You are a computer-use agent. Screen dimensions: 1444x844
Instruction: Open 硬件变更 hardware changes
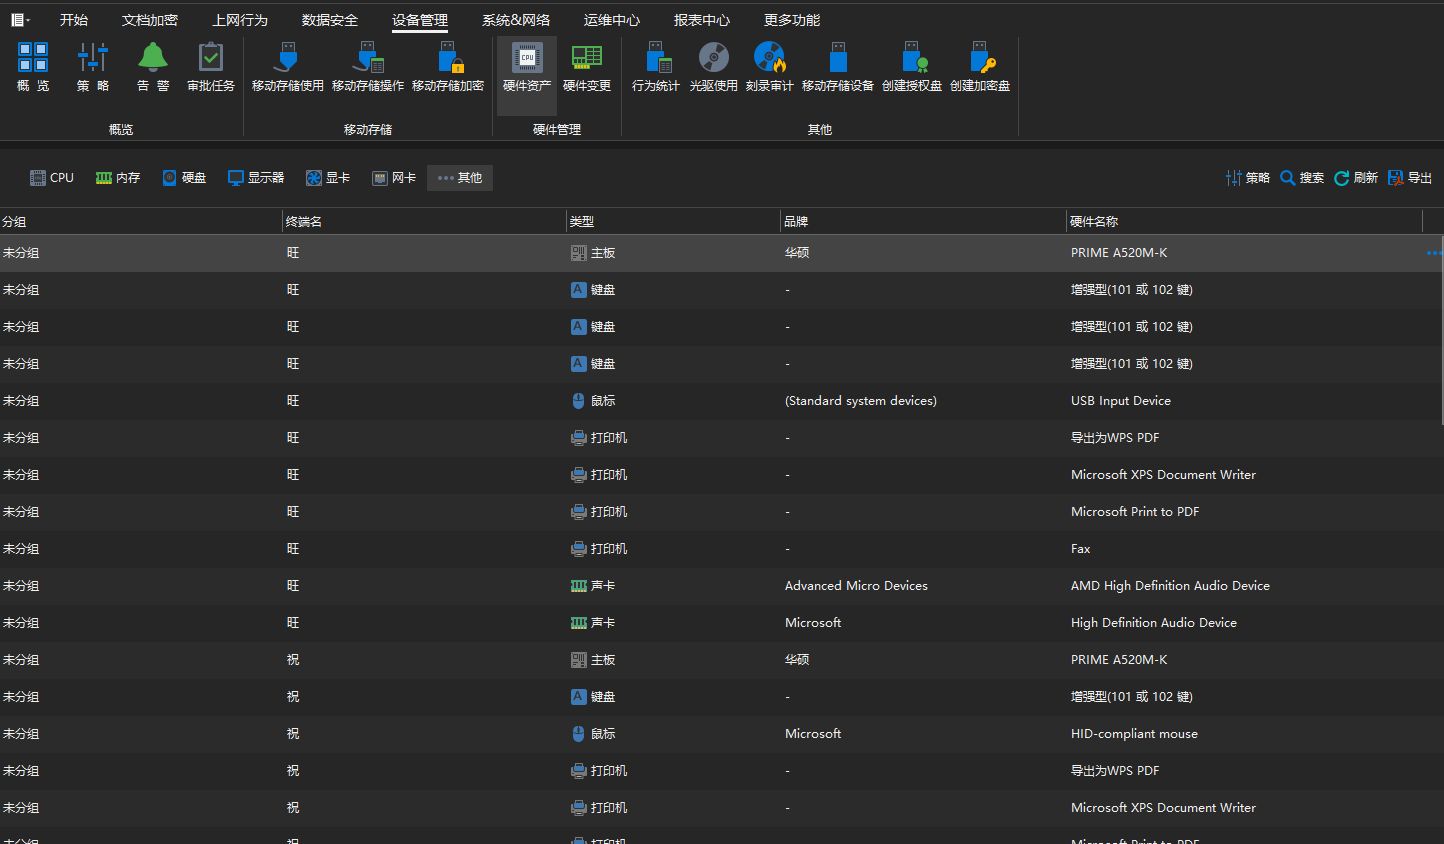click(x=587, y=67)
